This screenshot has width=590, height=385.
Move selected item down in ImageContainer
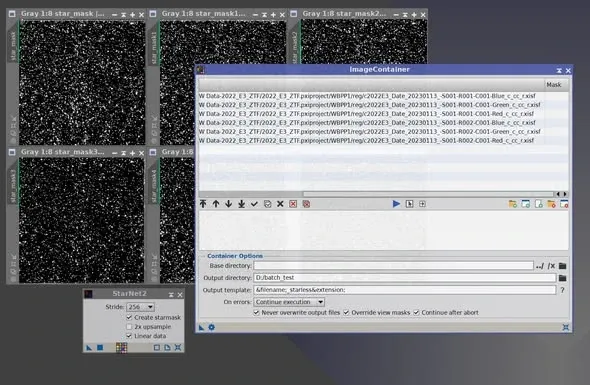pos(228,204)
